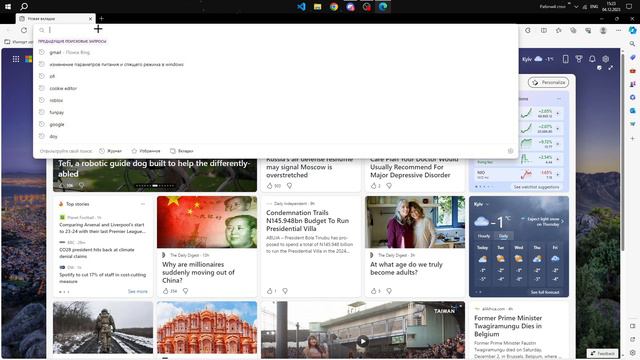Filter suggestions by Журнал

111,151
